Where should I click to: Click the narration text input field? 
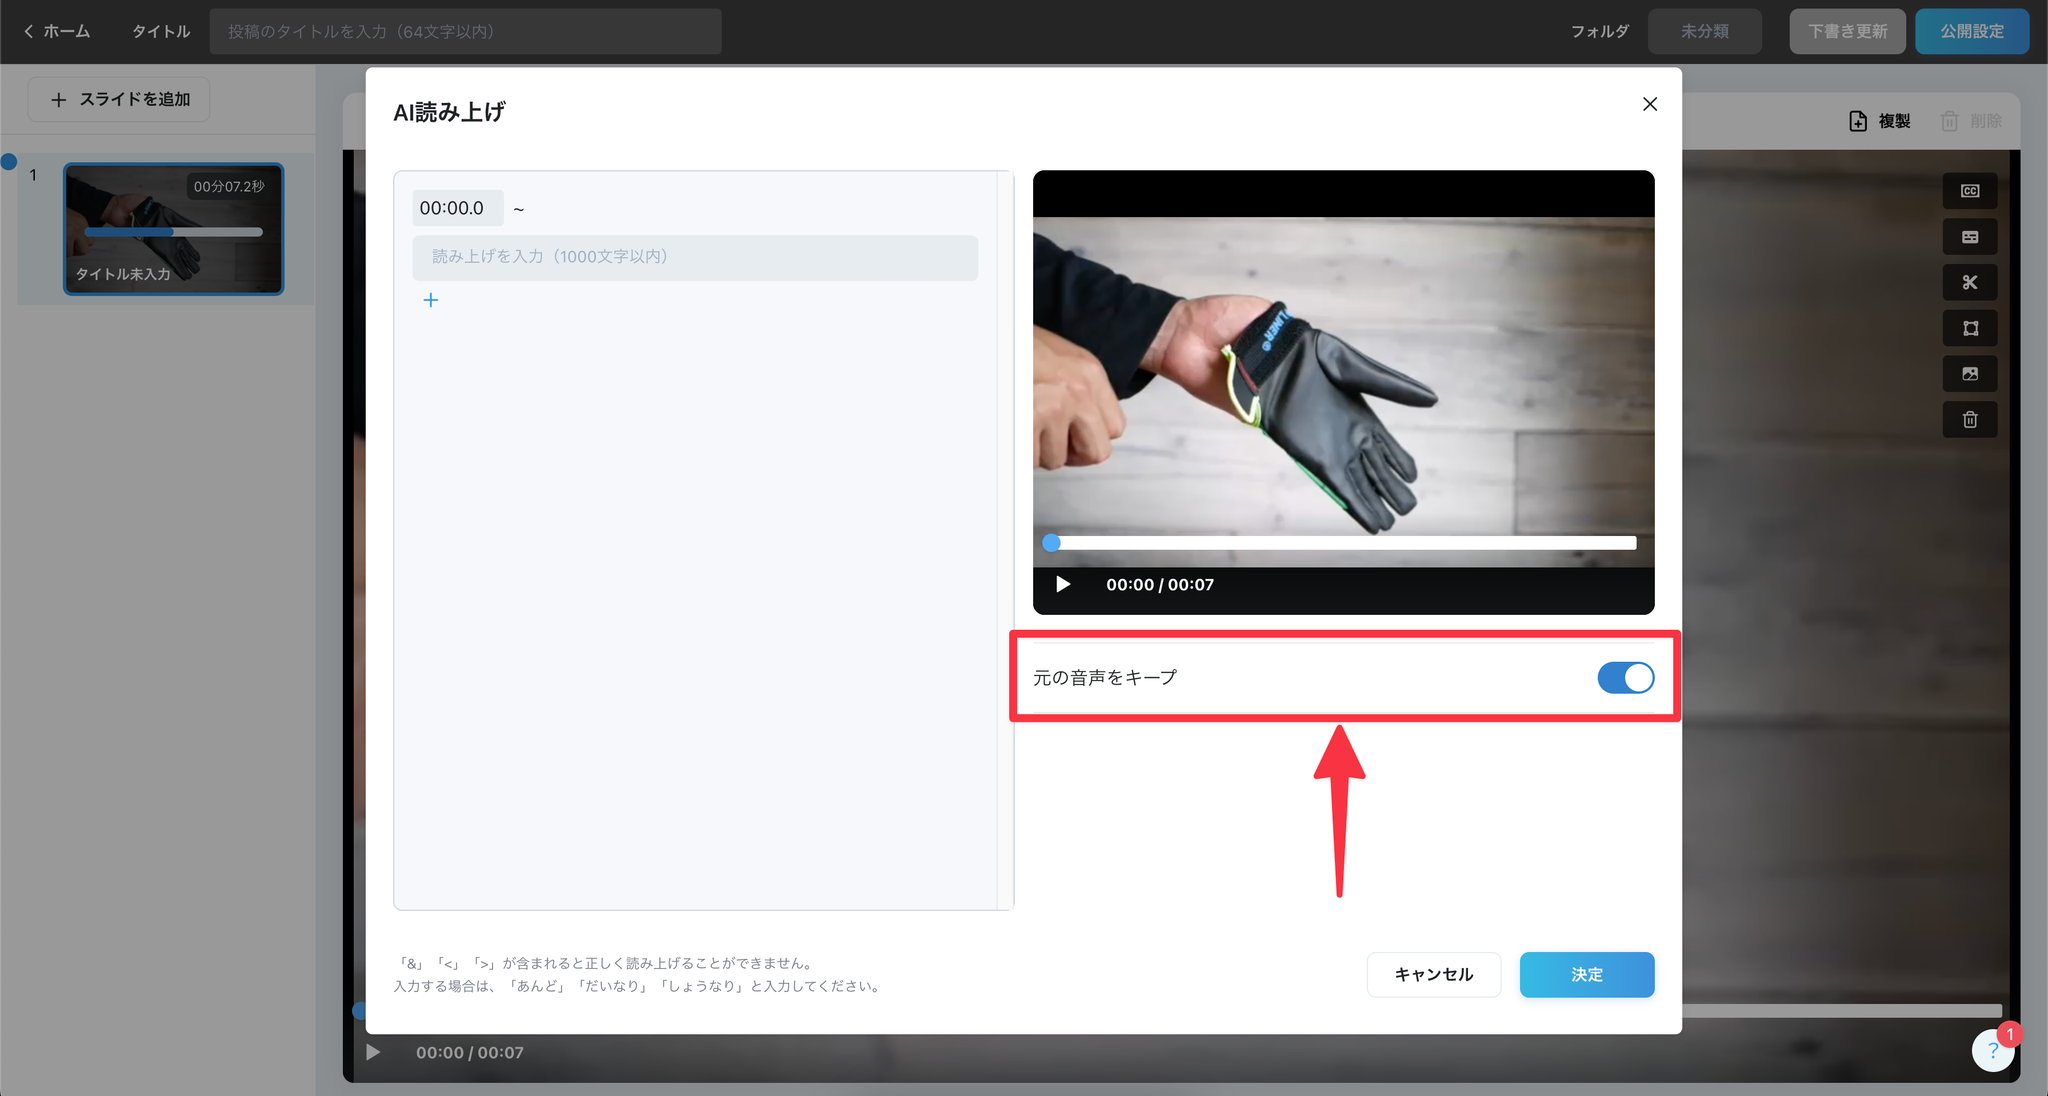694,257
